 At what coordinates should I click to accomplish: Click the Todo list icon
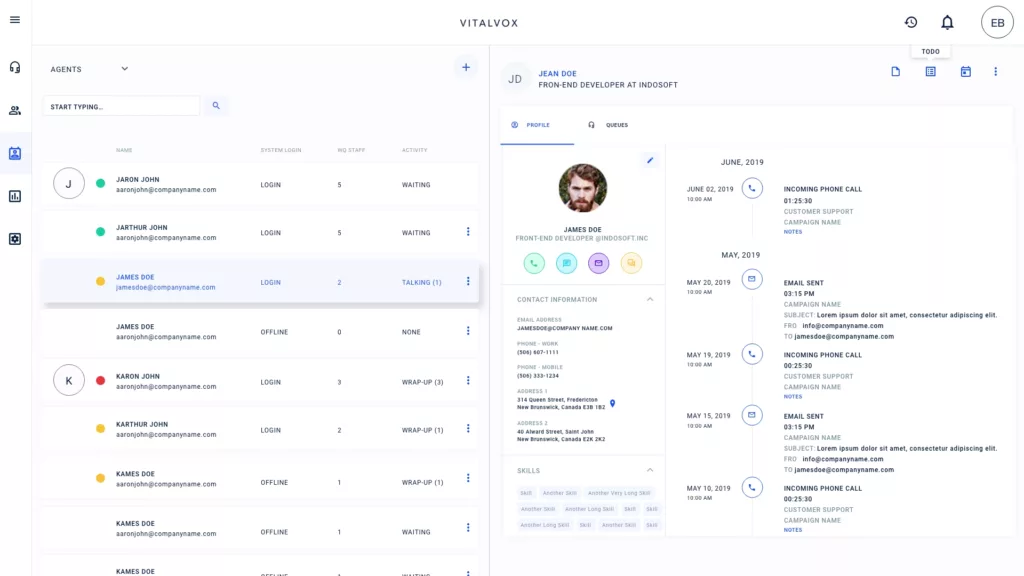(x=930, y=71)
